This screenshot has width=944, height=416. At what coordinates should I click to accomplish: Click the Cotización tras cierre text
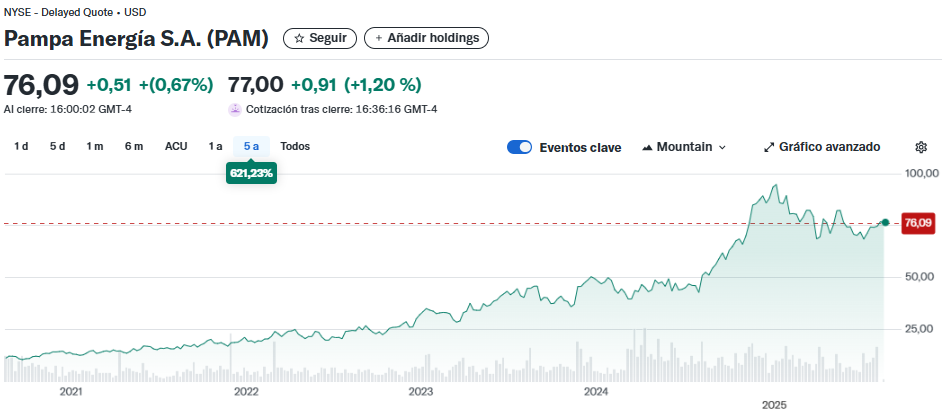point(341,110)
